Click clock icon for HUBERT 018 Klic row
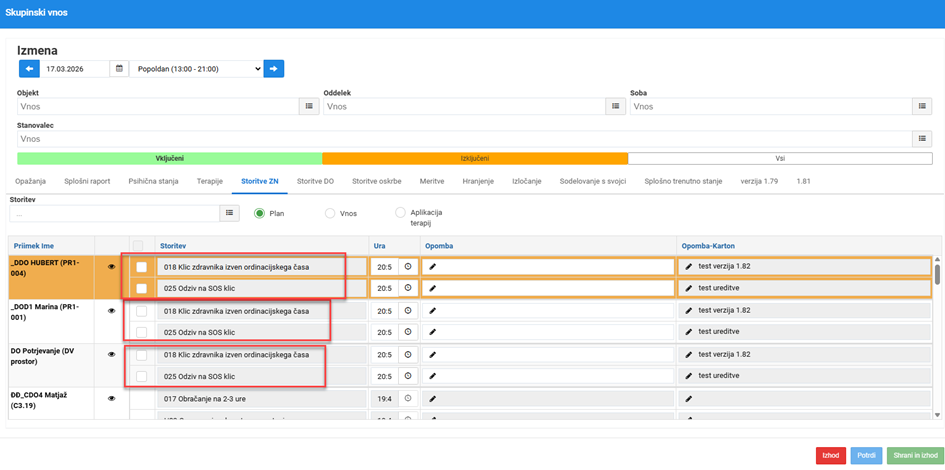Screen dimensions: 945x470 [408, 266]
